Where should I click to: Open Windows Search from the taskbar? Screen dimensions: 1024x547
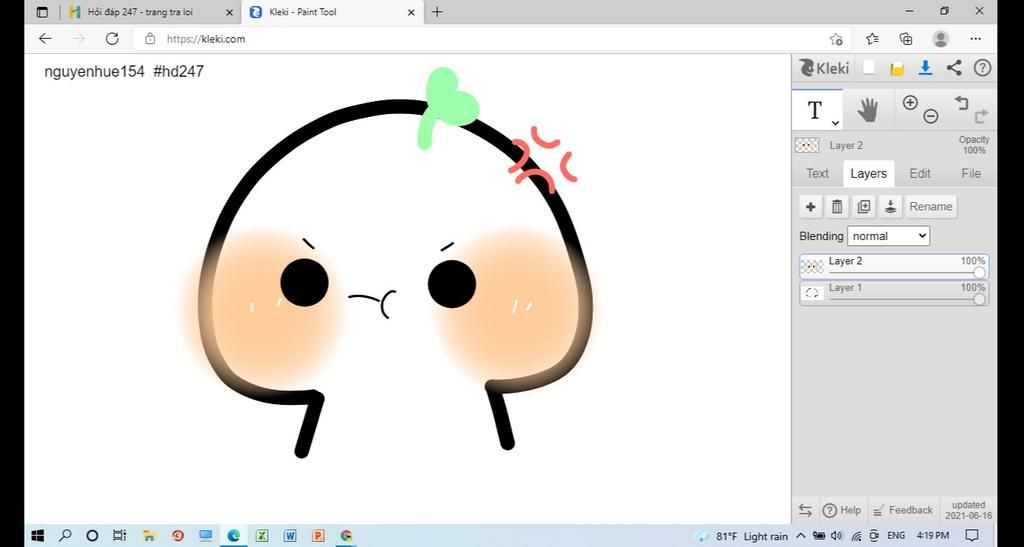click(65, 536)
